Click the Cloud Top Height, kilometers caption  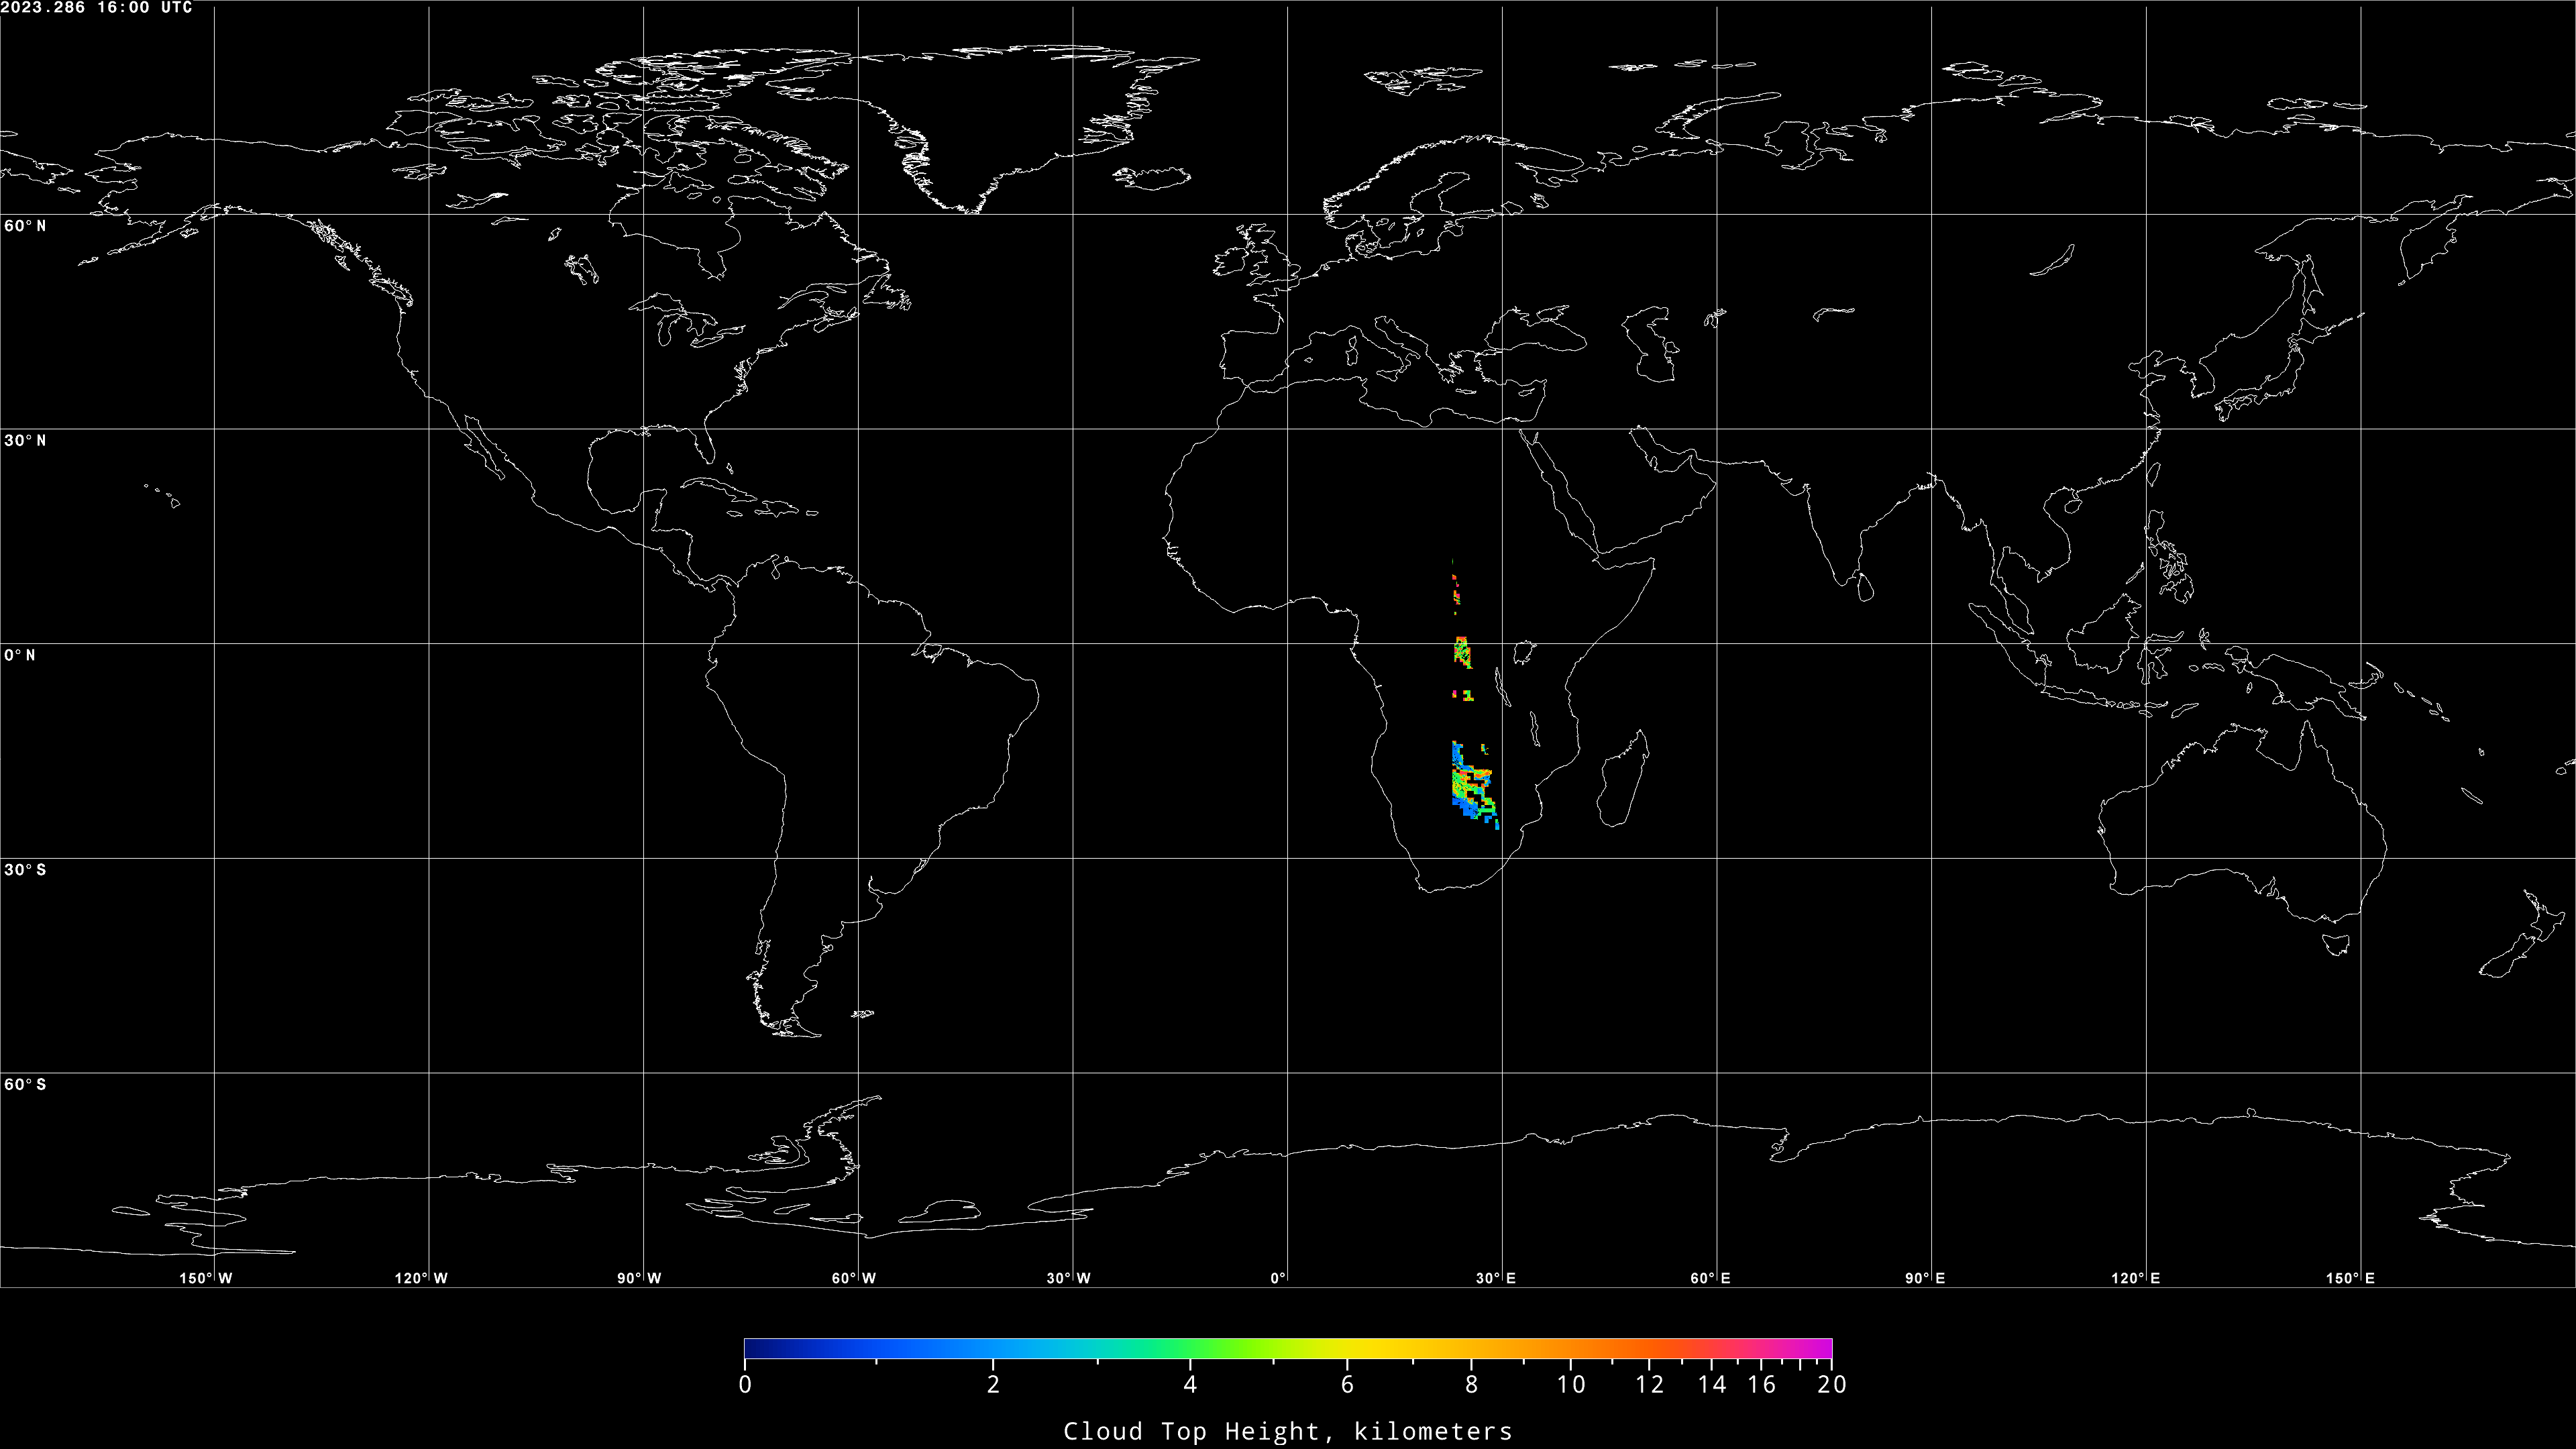tap(1288, 1432)
